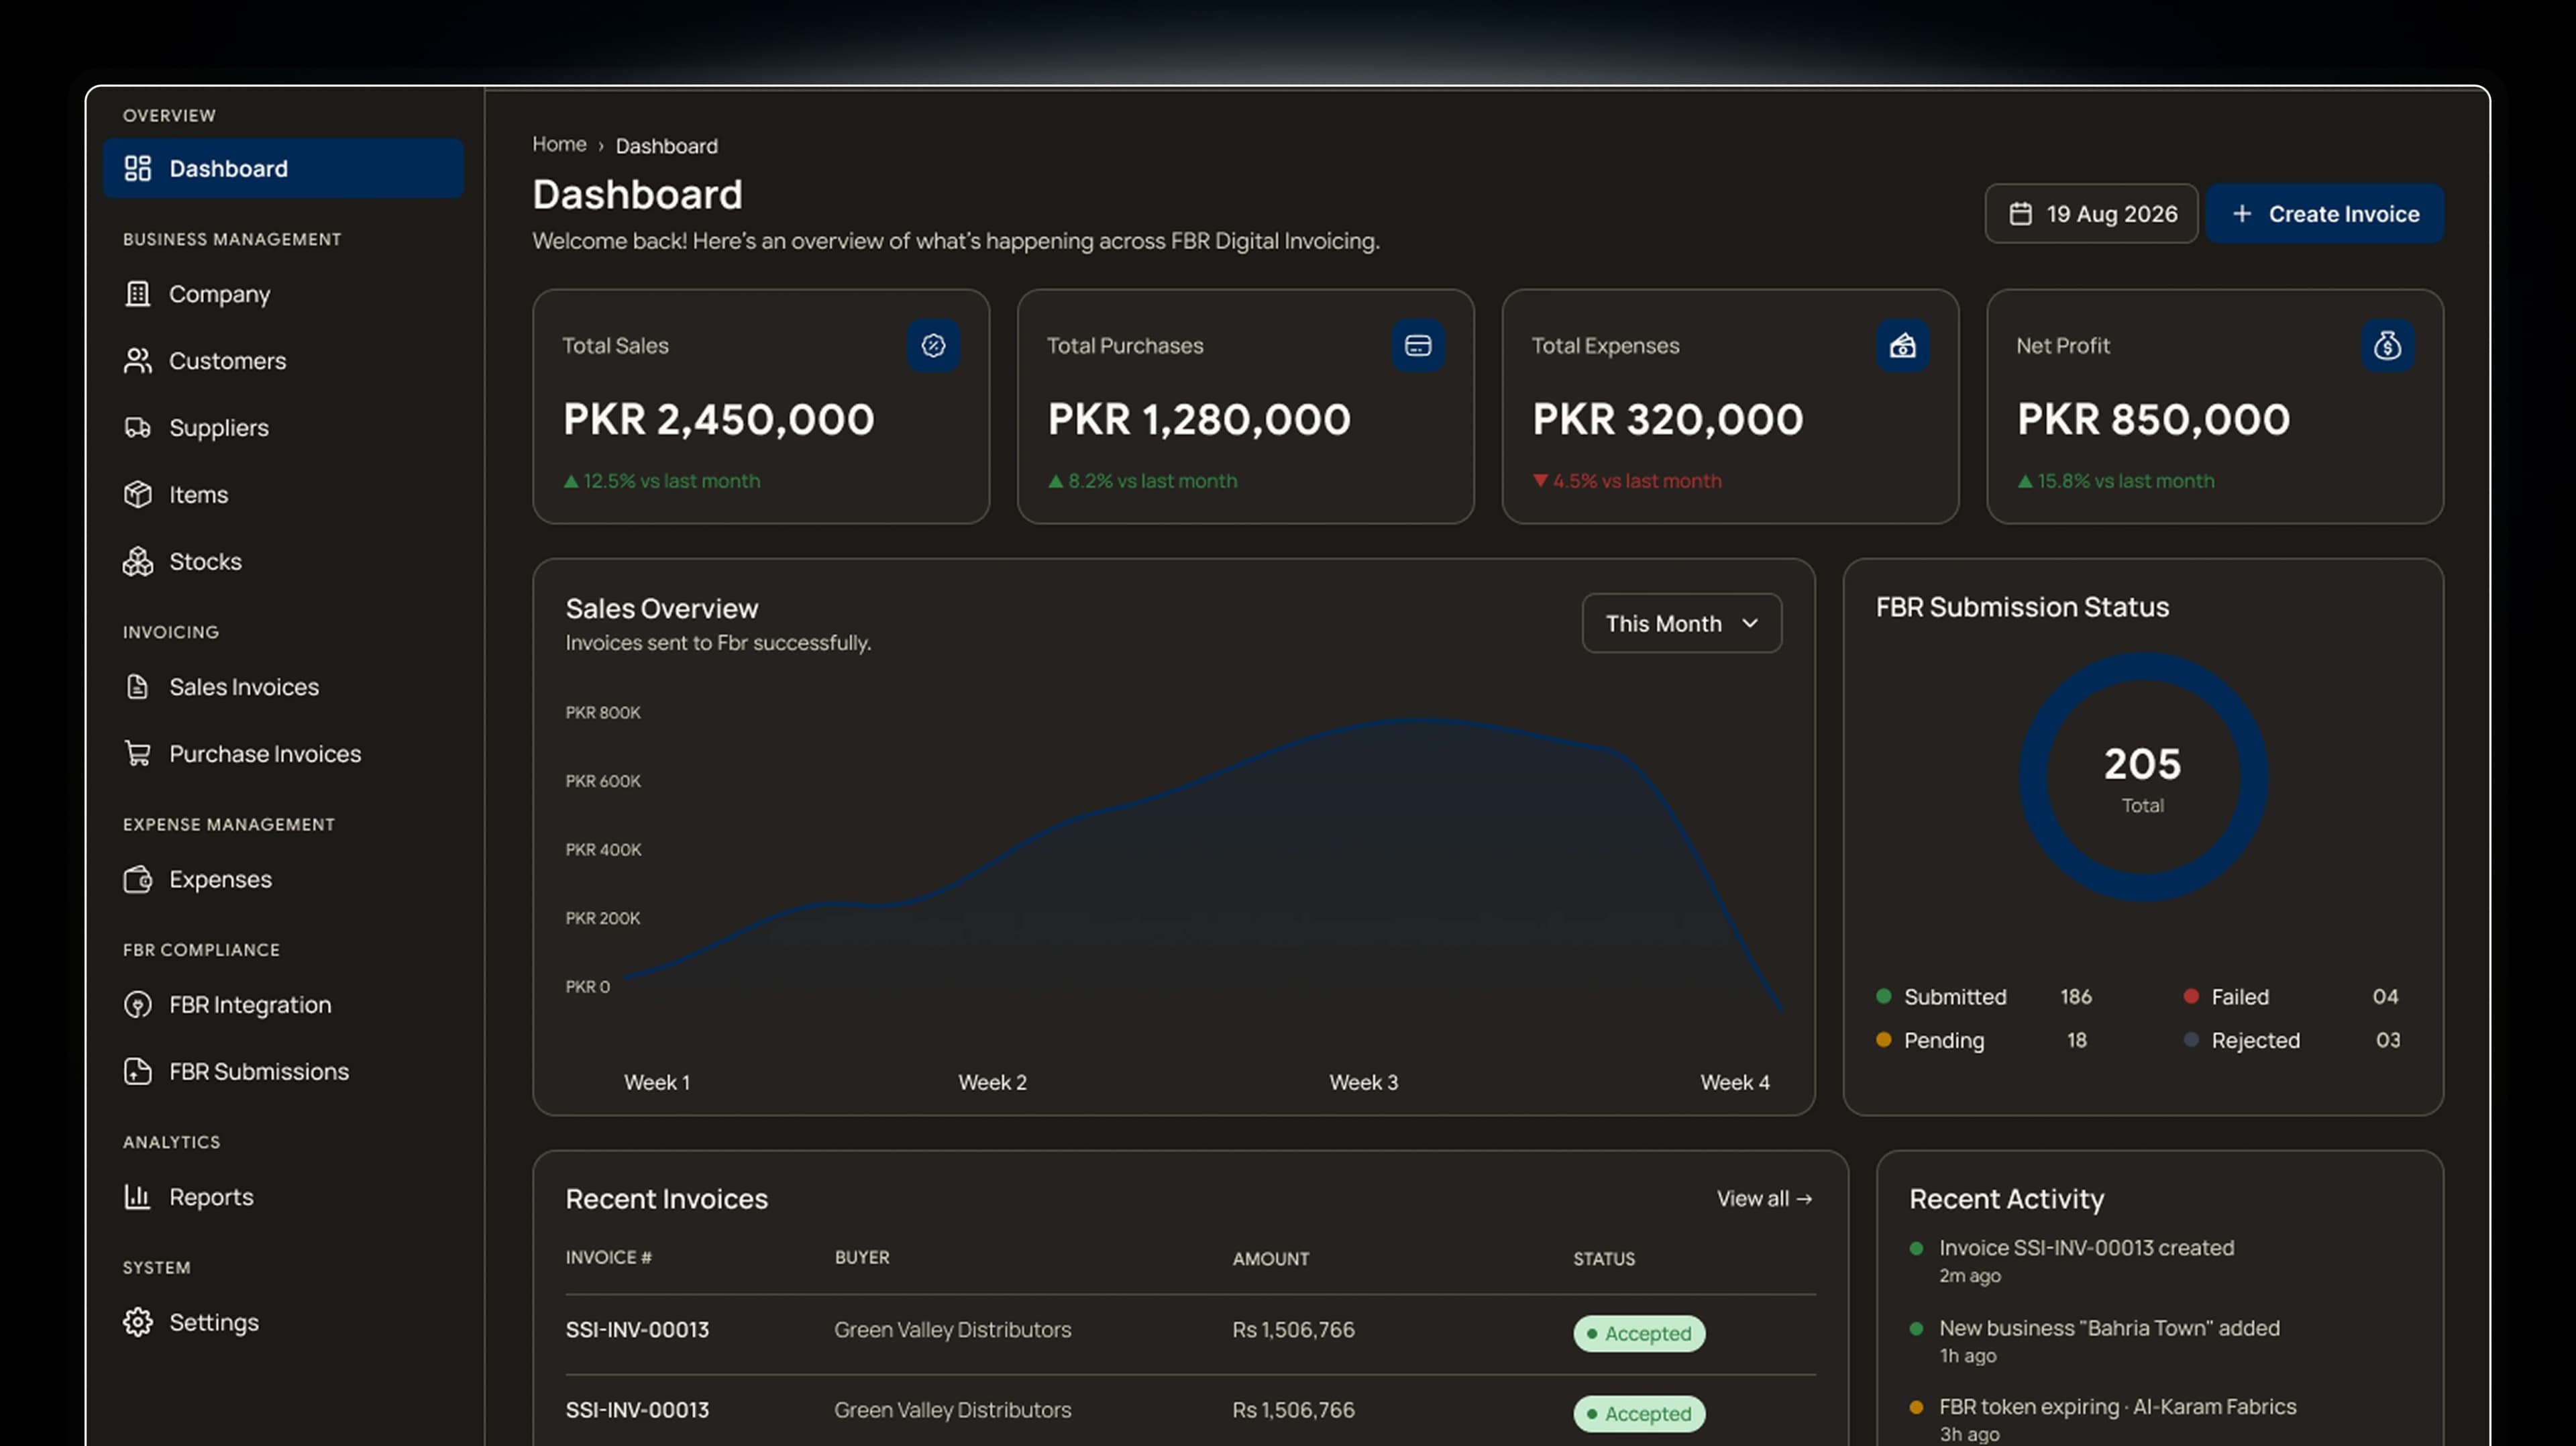Click first SSI-INV-00013 invoice number
This screenshot has width=2576, height=1446.
tap(637, 1329)
